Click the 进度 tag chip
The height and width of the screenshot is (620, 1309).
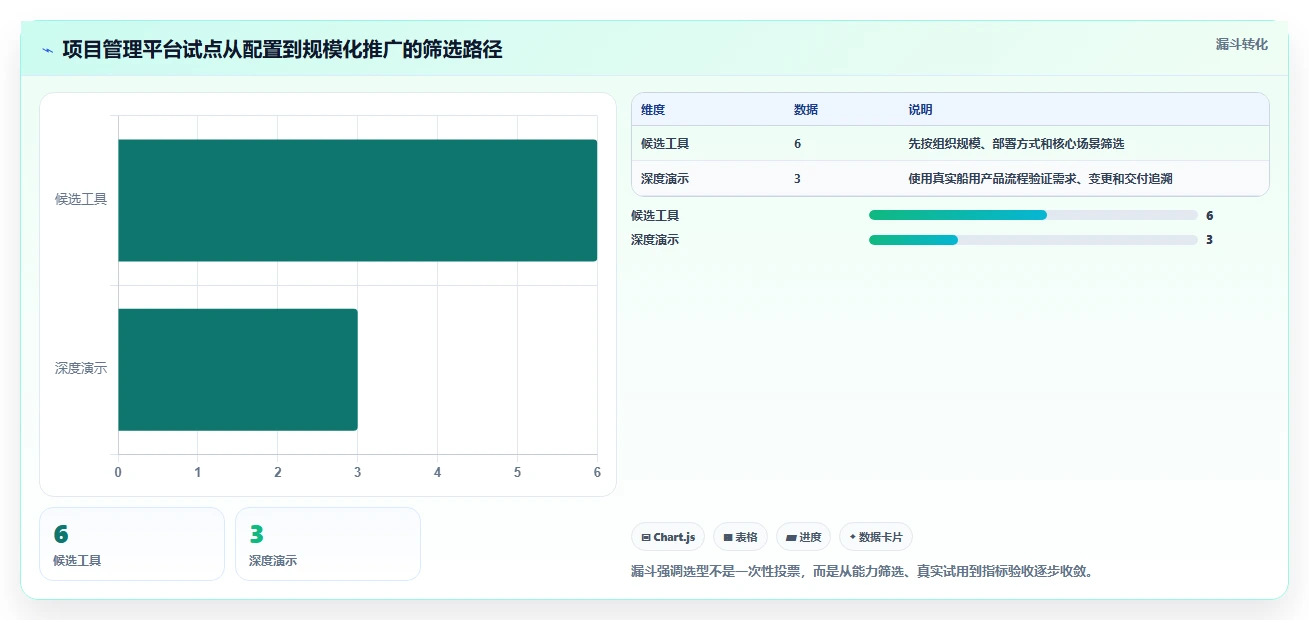tap(803, 537)
